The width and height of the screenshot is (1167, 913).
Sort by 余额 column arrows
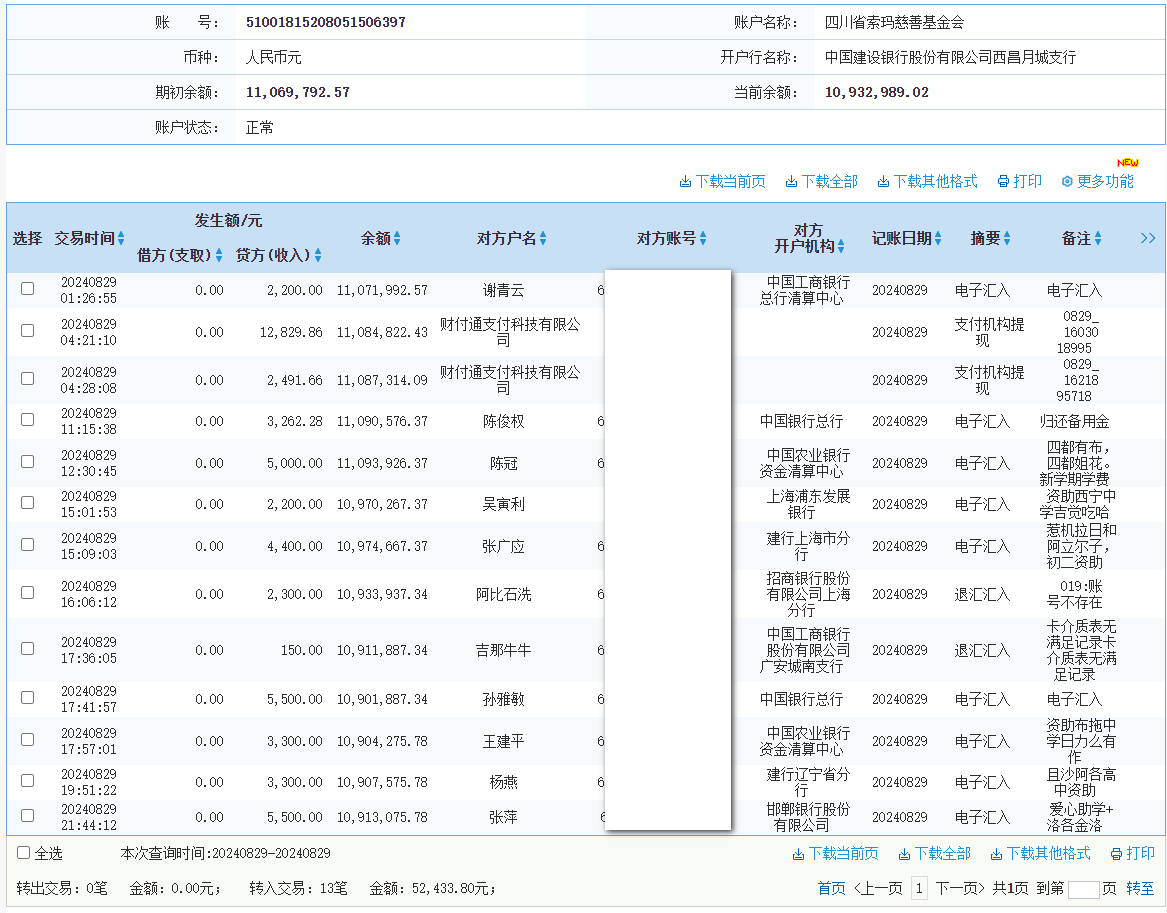click(397, 238)
